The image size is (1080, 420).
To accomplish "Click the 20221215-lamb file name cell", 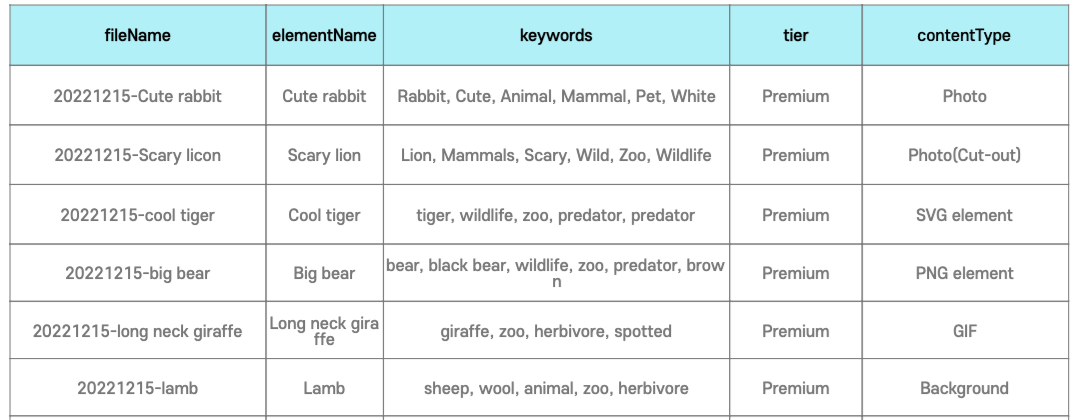I will coord(138,388).
